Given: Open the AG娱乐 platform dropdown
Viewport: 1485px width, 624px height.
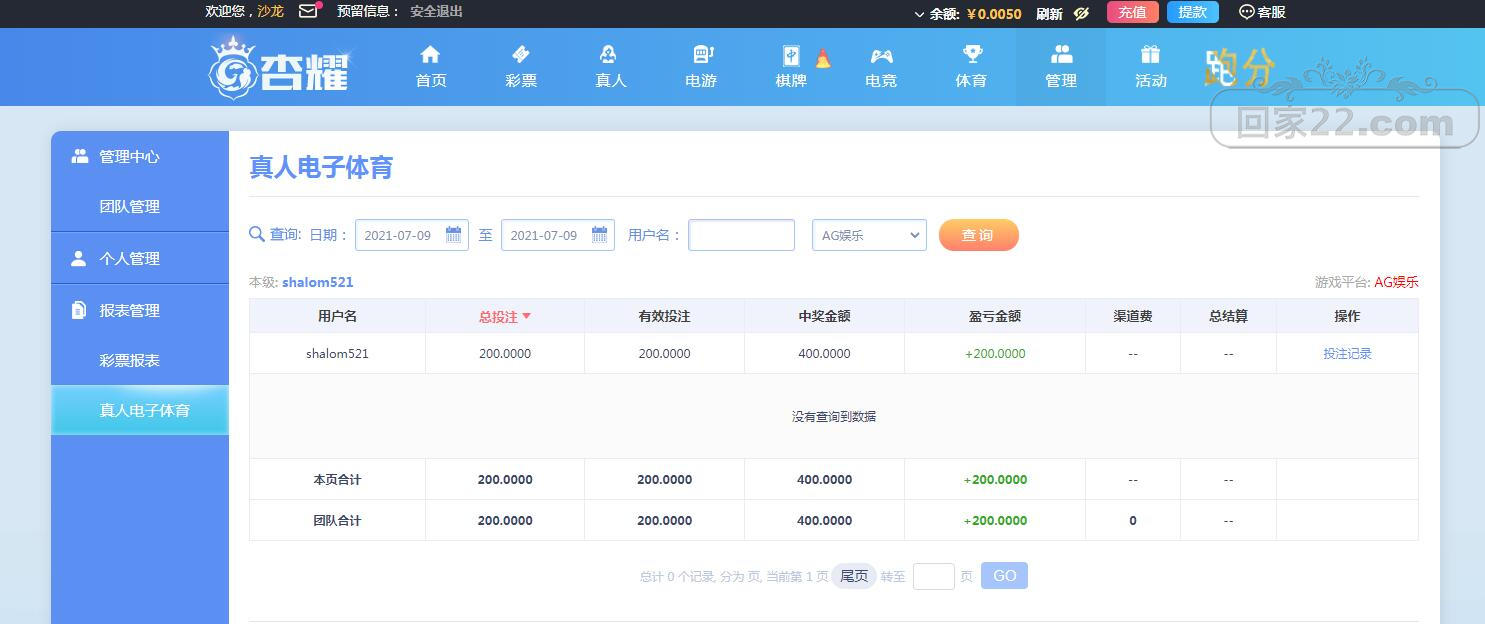Looking at the screenshot, I should click(x=869, y=235).
